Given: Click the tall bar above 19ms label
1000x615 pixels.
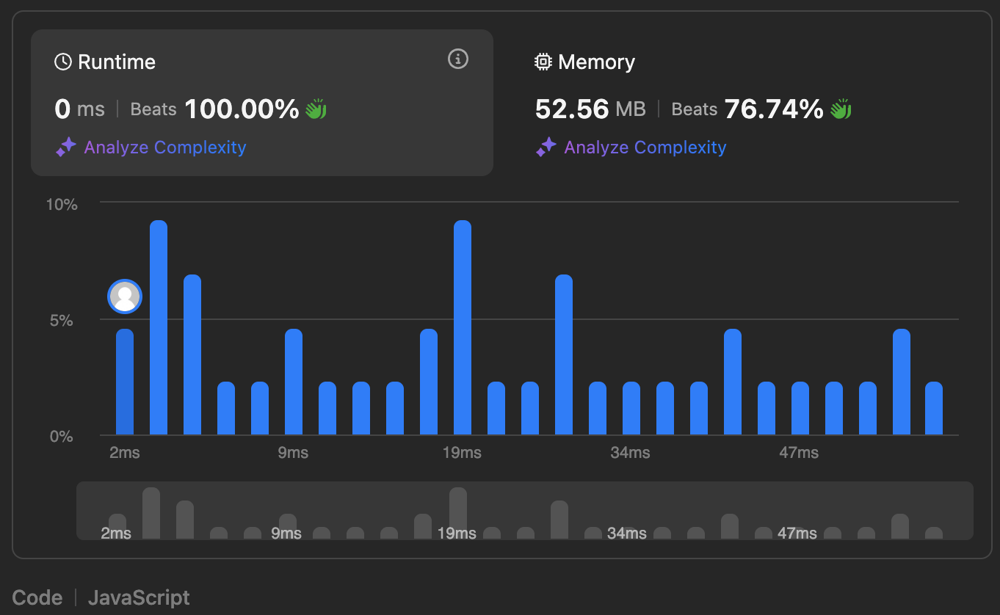Looking at the screenshot, I should coord(462,330).
